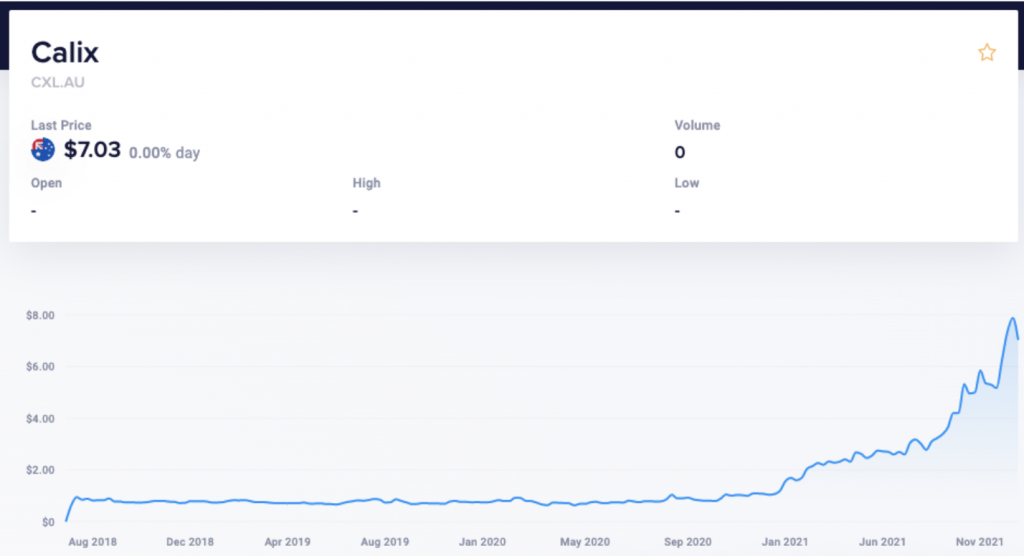The width and height of the screenshot is (1024, 556).
Task: Click the Jun 2021 x-axis label
Action: tap(882, 542)
